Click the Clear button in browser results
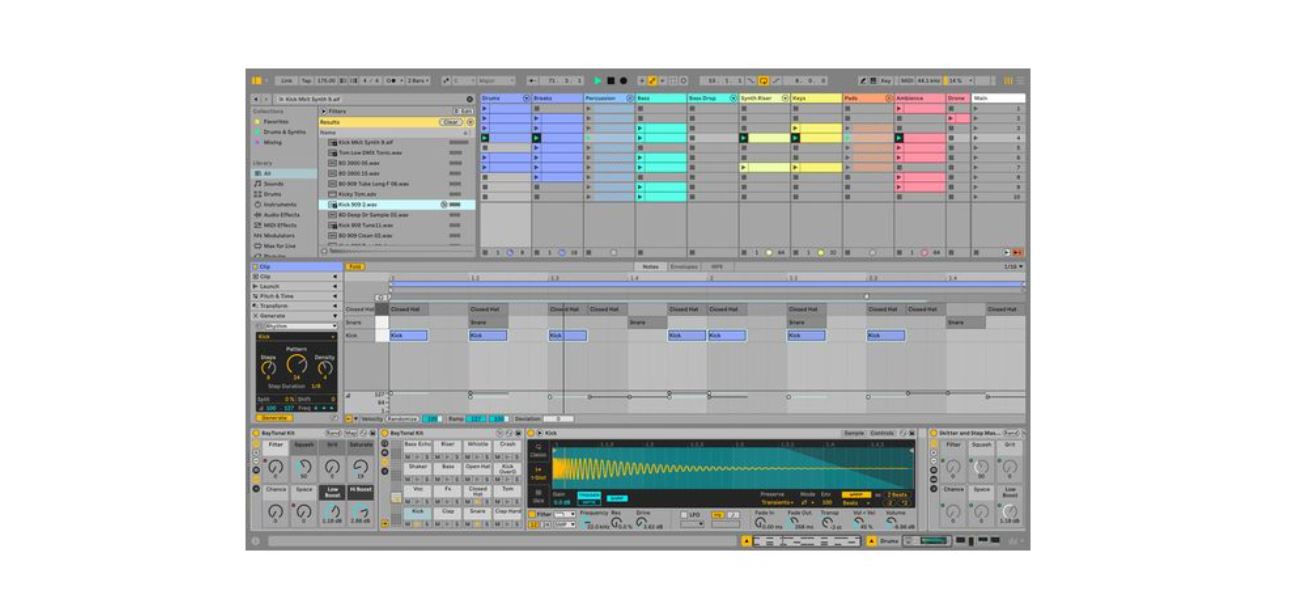This screenshot has width=1299, height=604. [450, 122]
